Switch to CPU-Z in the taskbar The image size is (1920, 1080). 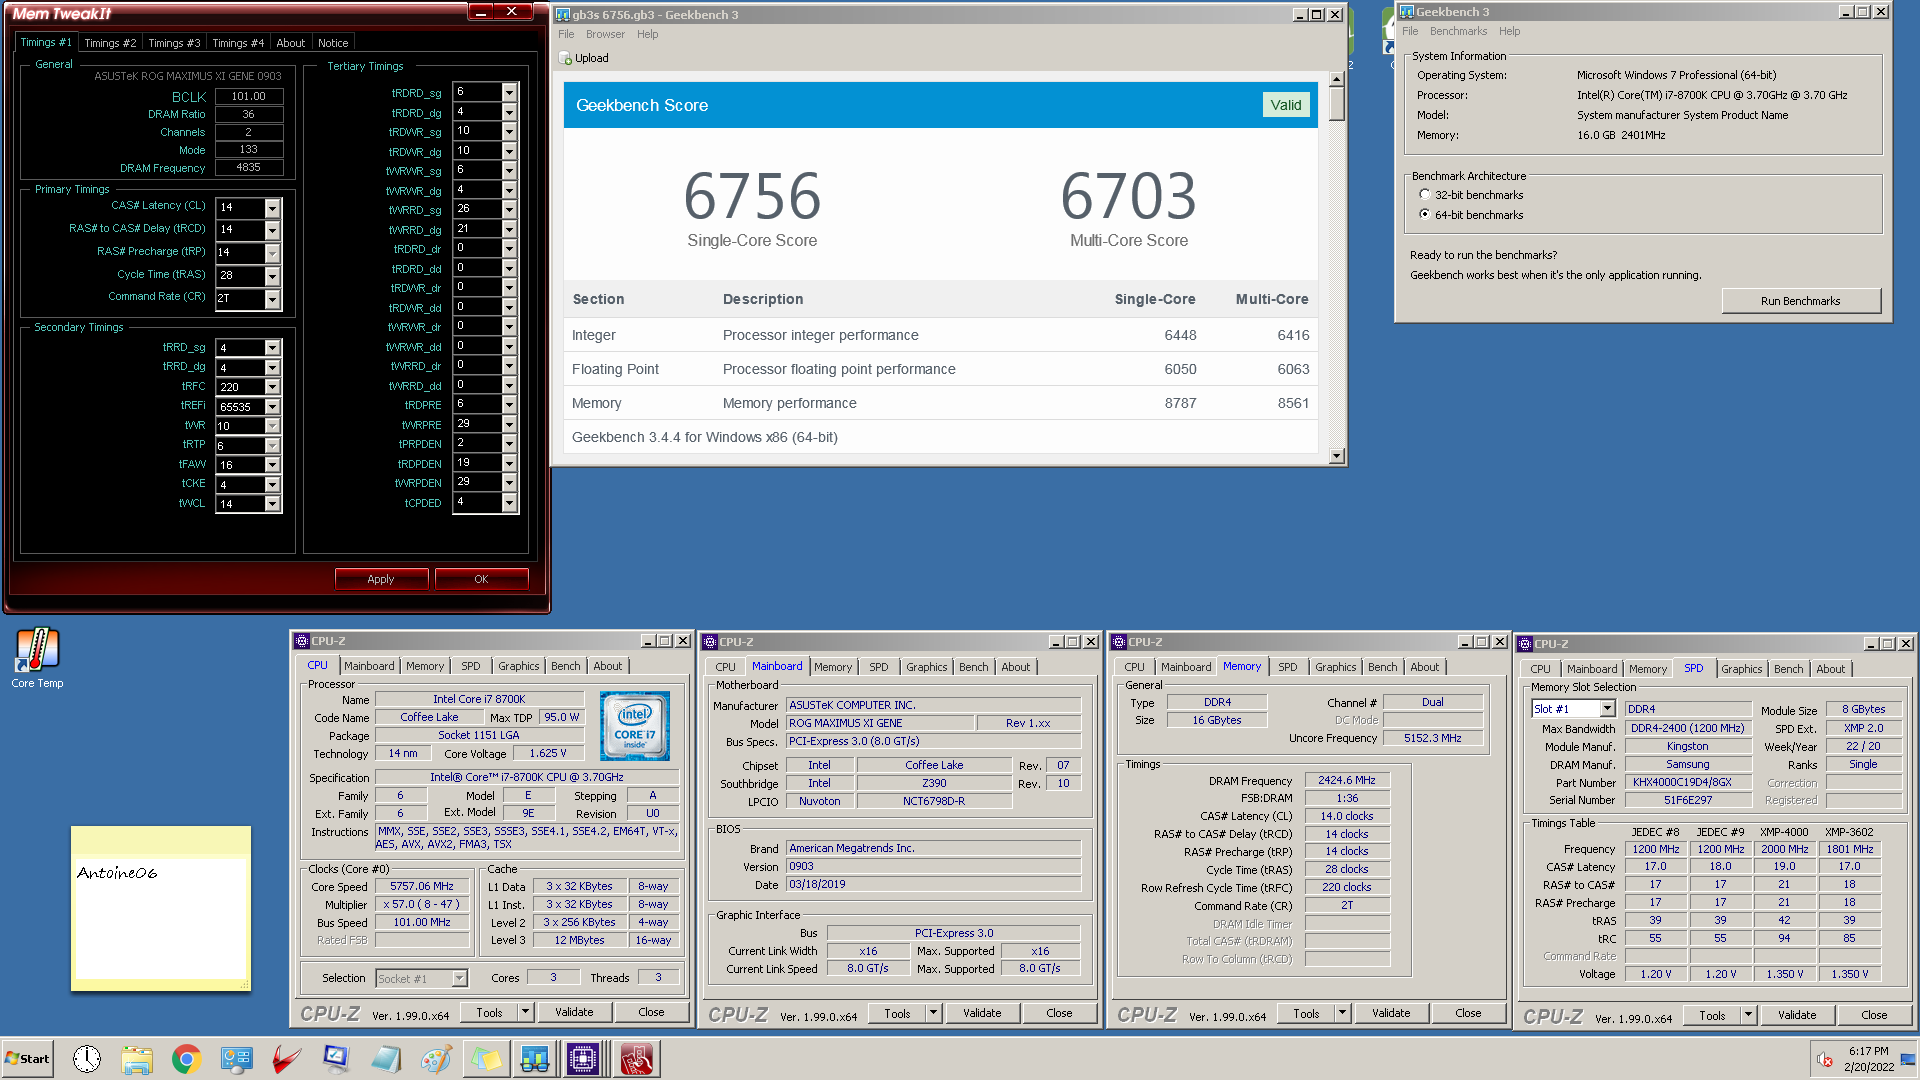tap(583, 1058)
